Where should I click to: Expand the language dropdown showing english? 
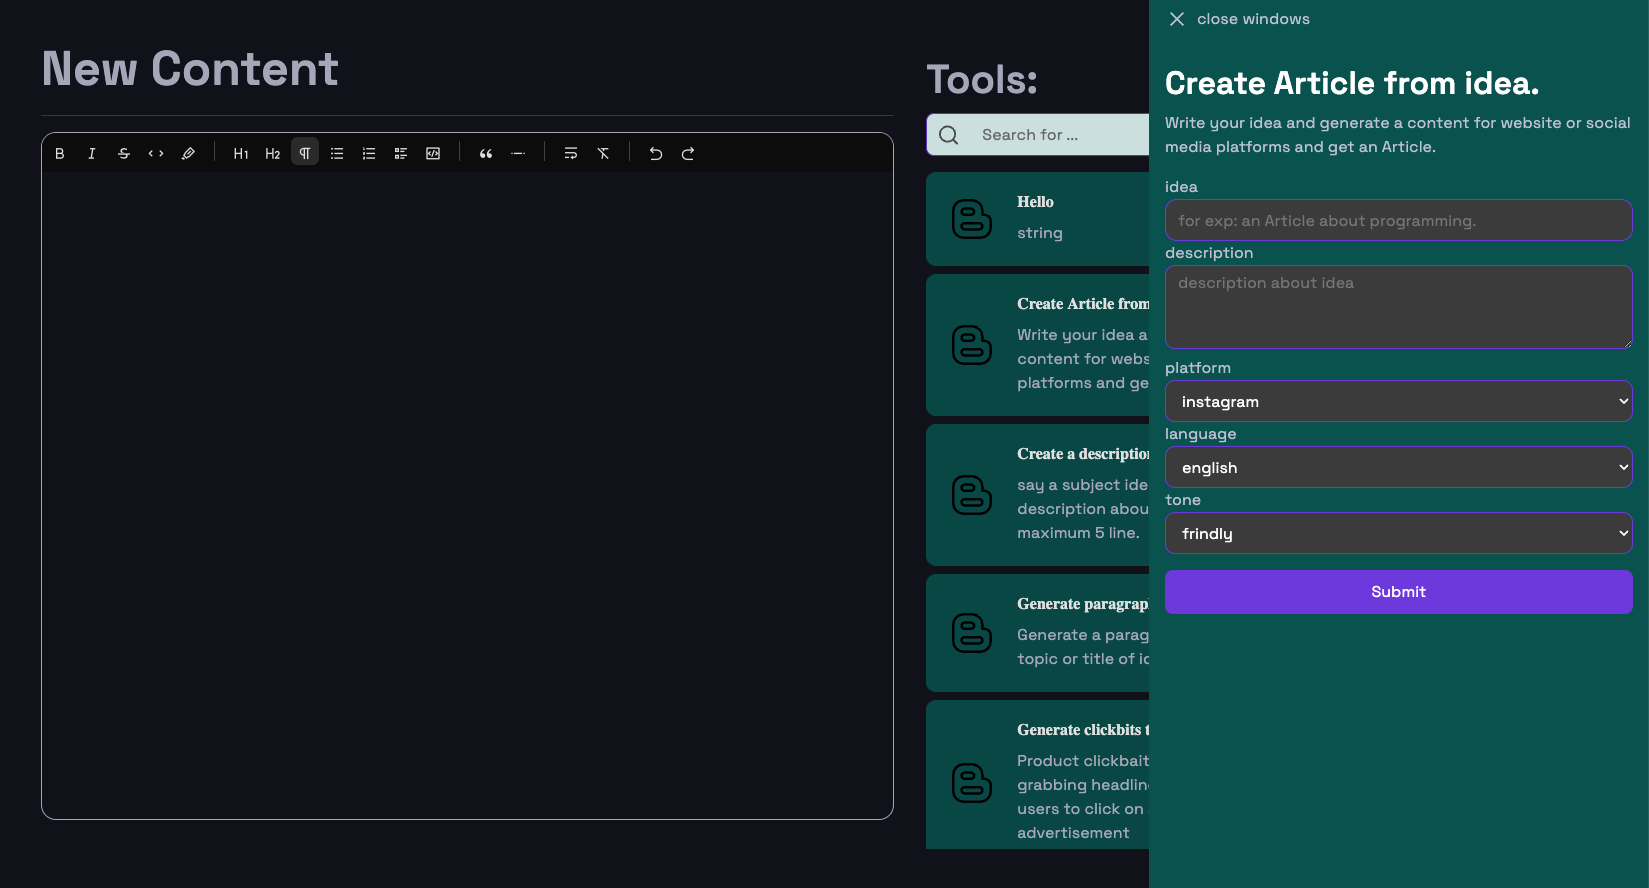[1398, 467]
